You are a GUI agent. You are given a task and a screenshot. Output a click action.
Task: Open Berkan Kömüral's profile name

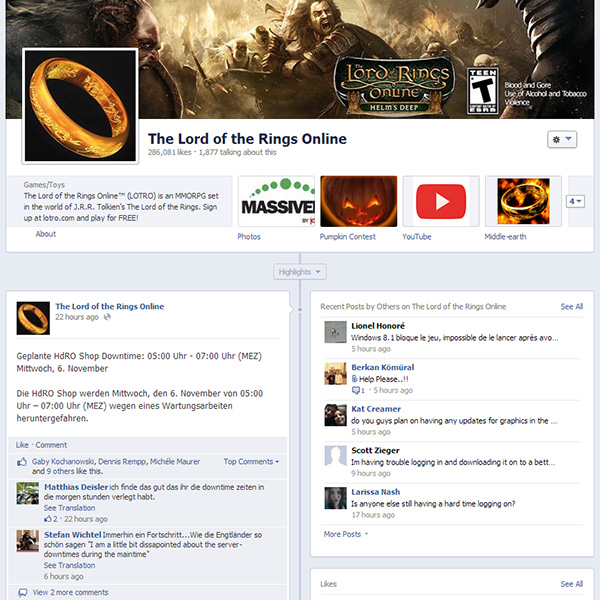coord(383,367)
